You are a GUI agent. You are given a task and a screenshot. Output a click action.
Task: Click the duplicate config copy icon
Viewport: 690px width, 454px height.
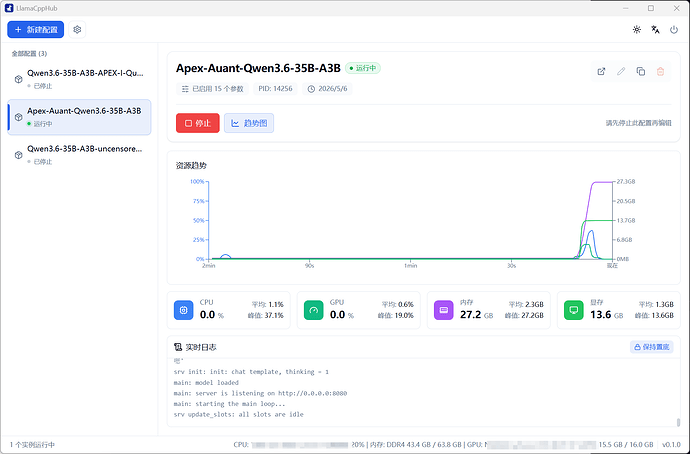641,71
